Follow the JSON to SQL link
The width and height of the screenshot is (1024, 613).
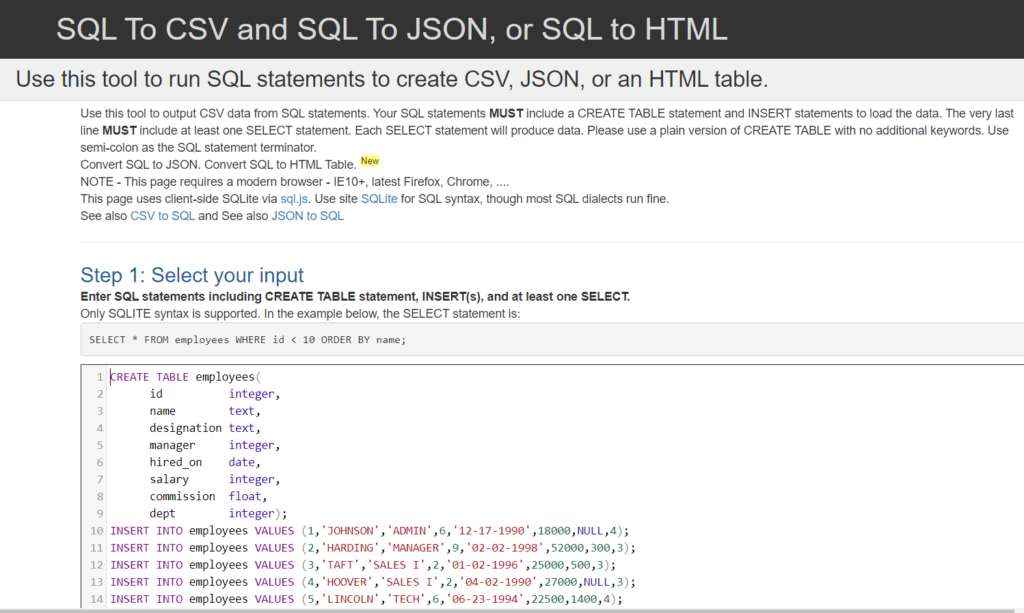(307, 216)
